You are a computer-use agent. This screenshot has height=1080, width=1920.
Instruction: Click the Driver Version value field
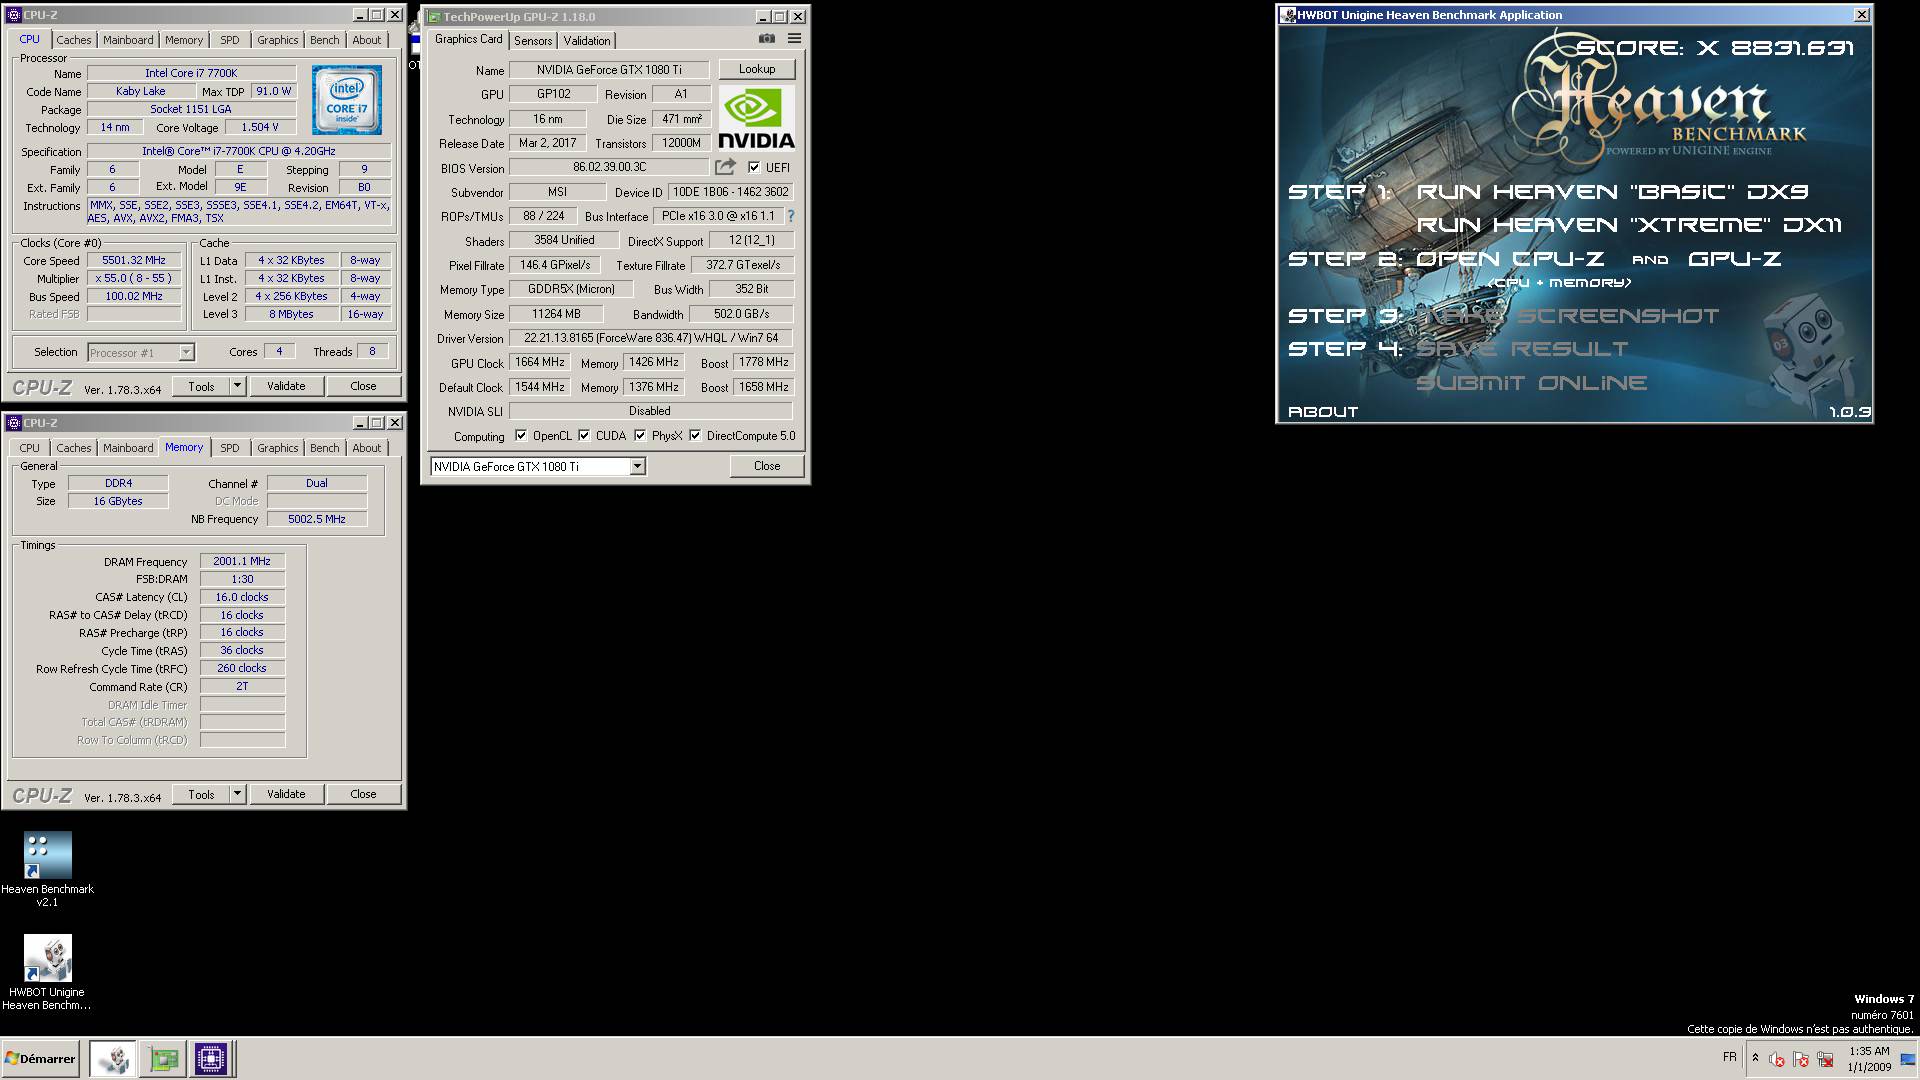point(650,338)
